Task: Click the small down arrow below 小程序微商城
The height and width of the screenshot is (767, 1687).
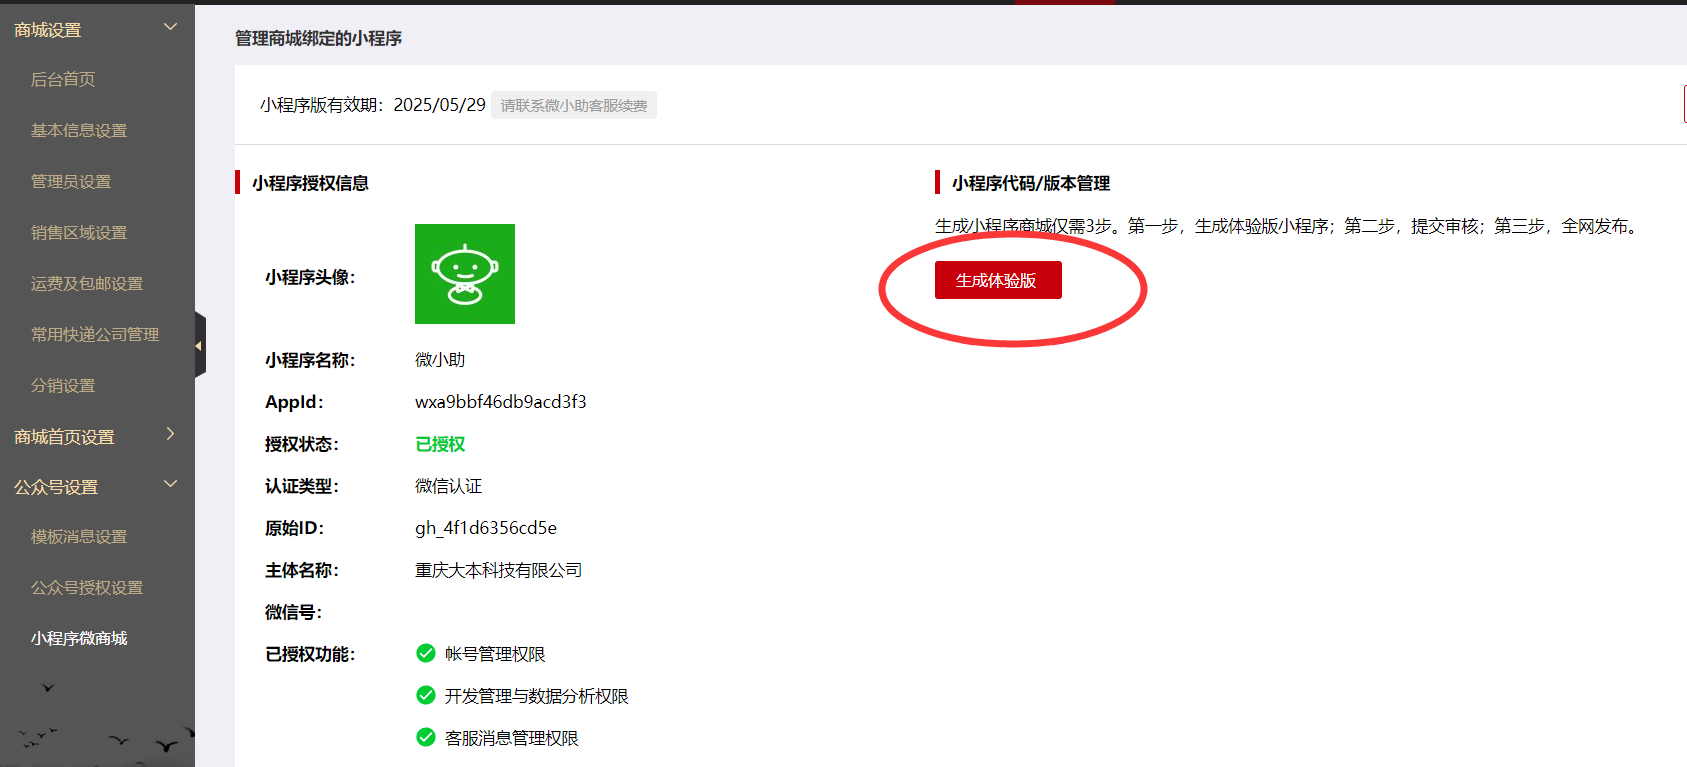Action: click(48, 688)
